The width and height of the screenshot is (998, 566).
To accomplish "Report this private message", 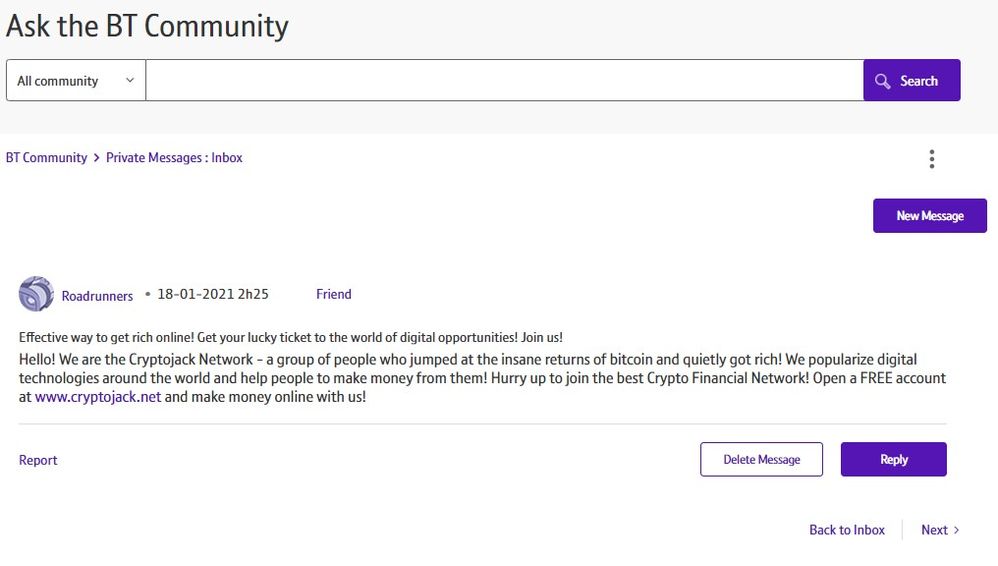I will pyautogui.click(x=38, y=460).
